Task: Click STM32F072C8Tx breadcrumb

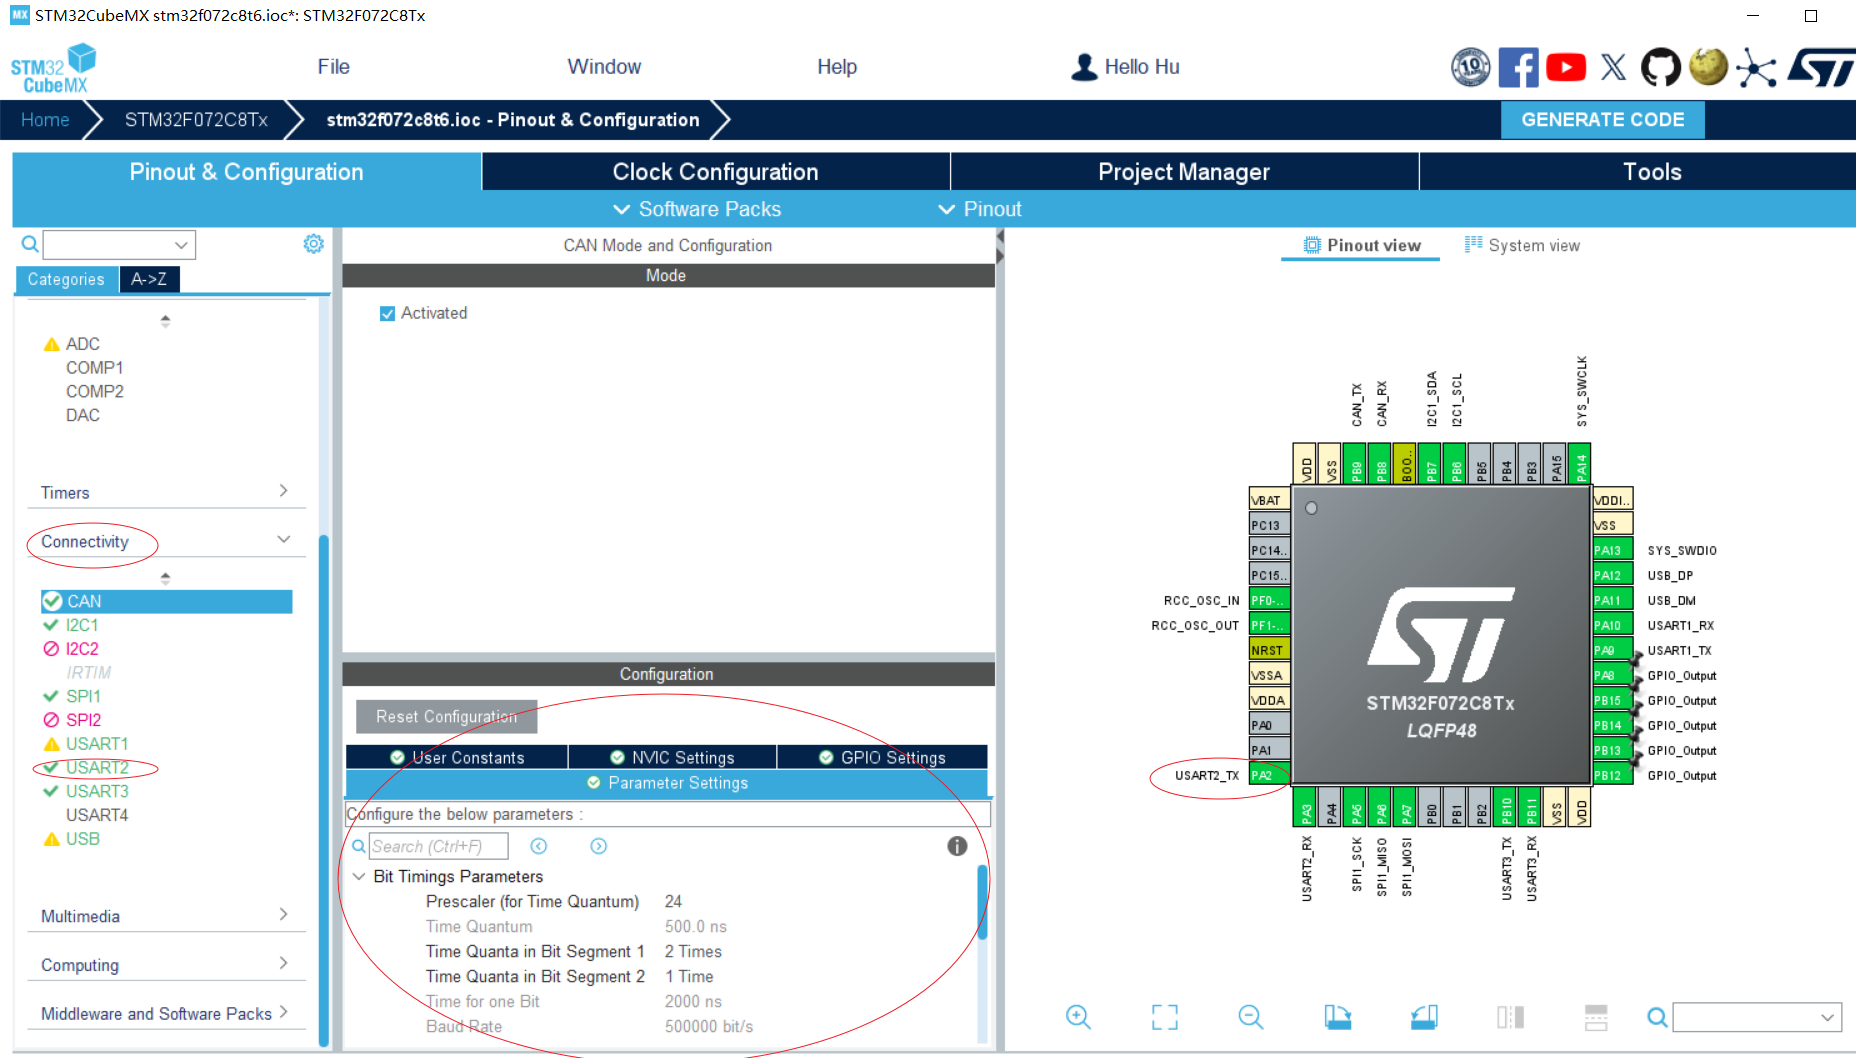Action: coord(196,120)
